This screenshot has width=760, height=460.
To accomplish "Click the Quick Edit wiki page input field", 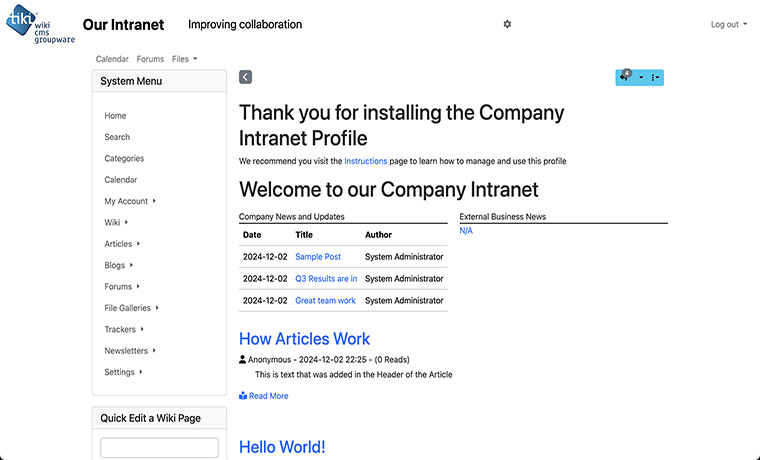I will click(x=159, y=447).
